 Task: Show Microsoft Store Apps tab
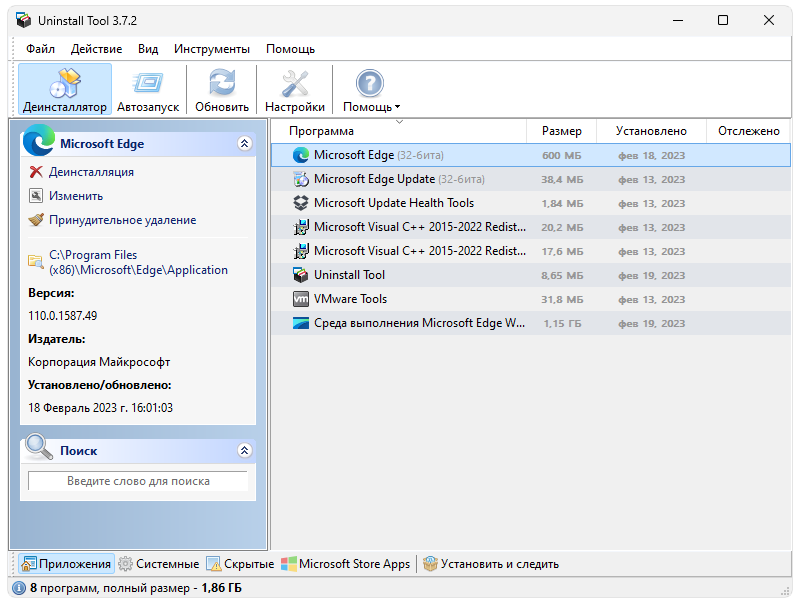345,564
